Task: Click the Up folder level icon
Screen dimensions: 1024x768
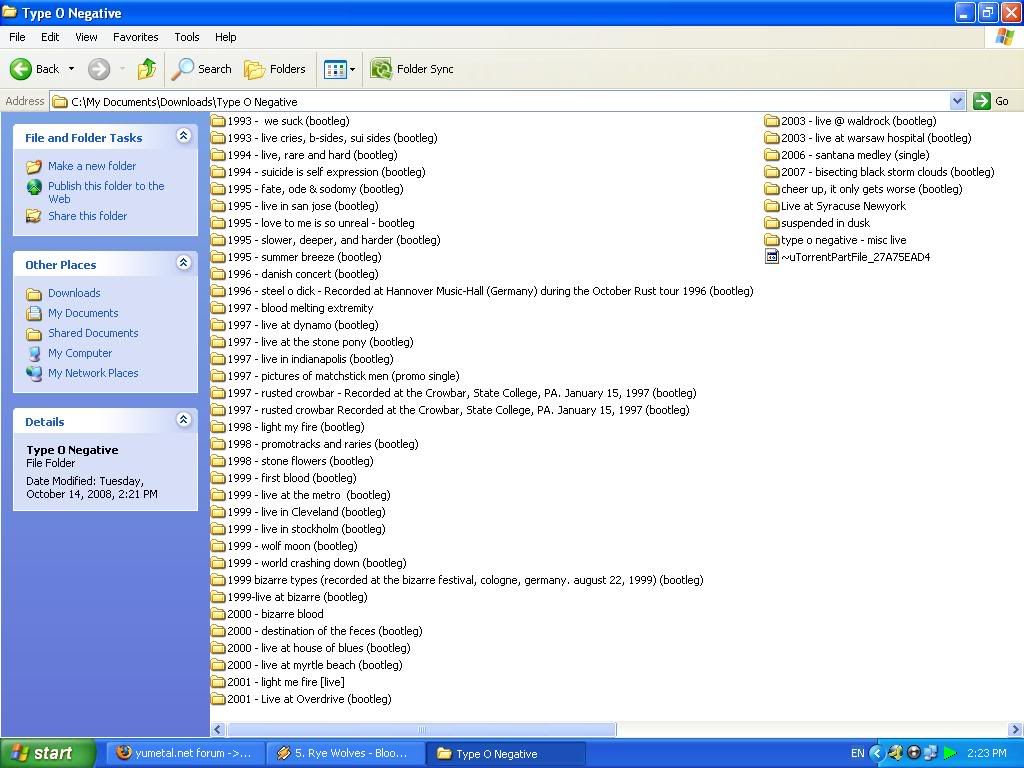Action: click(147, 69)
